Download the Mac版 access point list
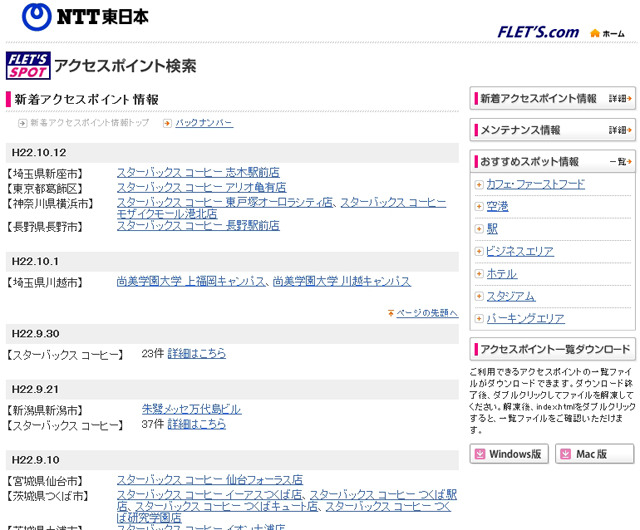 click(x=595, y=454)
